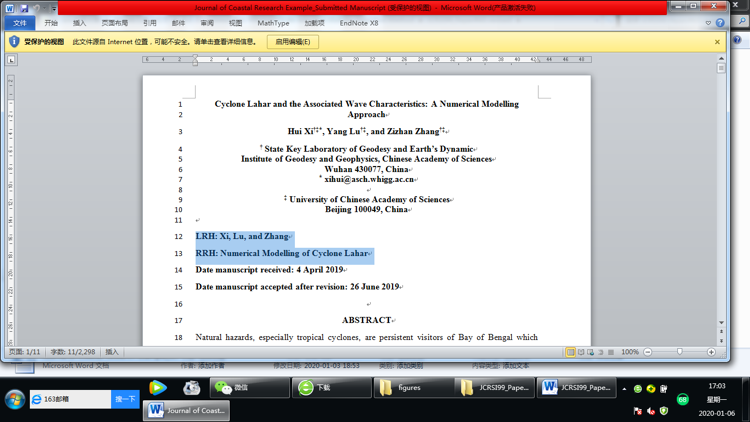750x422 pixels.
Task: Close the Protected View warning bar
Action: coord(717,42)
